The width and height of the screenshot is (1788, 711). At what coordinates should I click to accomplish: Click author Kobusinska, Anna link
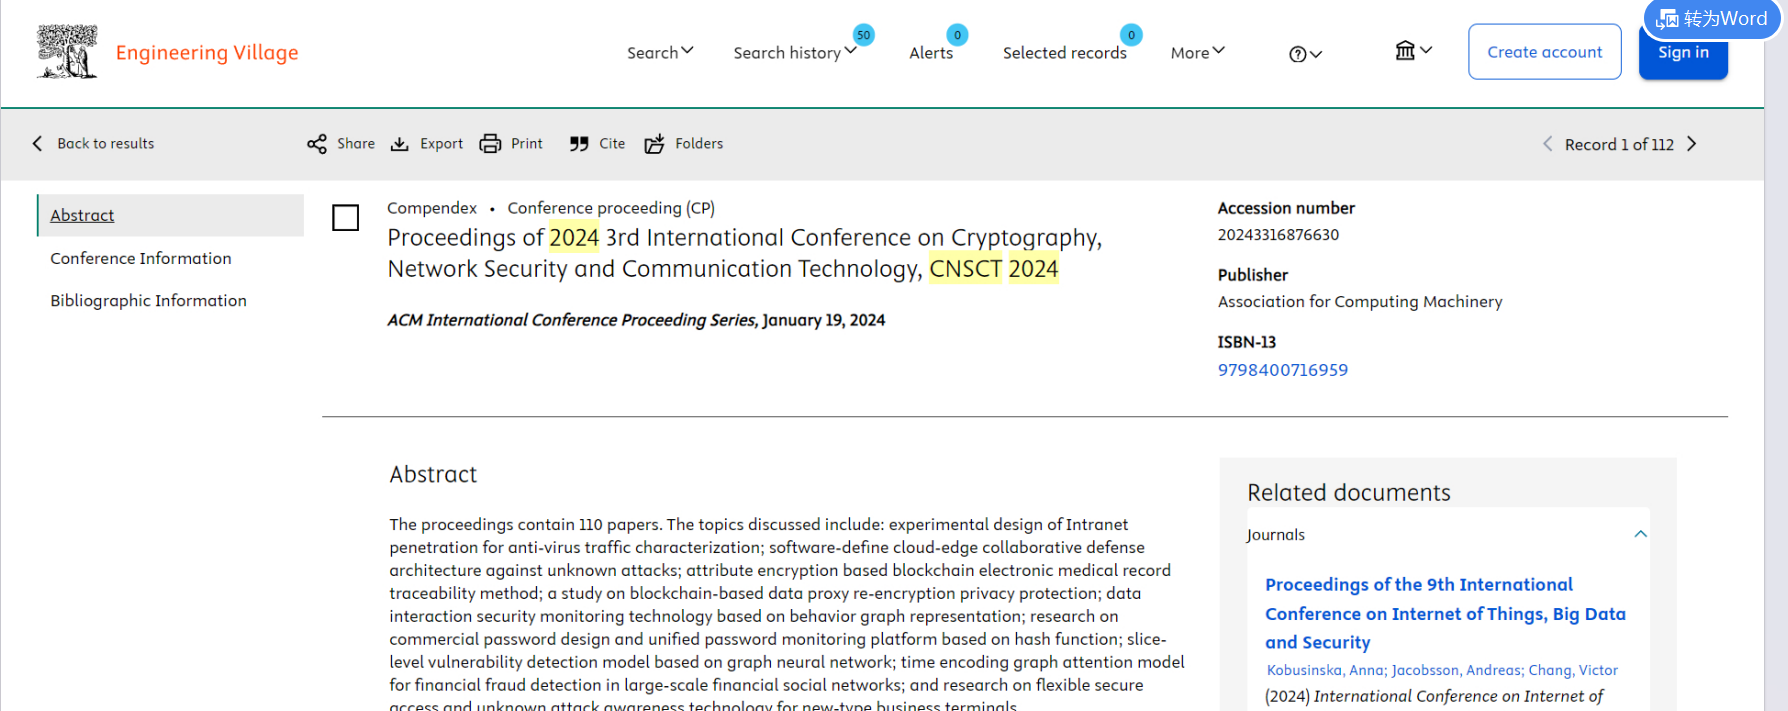click(x=1326, y=670)
